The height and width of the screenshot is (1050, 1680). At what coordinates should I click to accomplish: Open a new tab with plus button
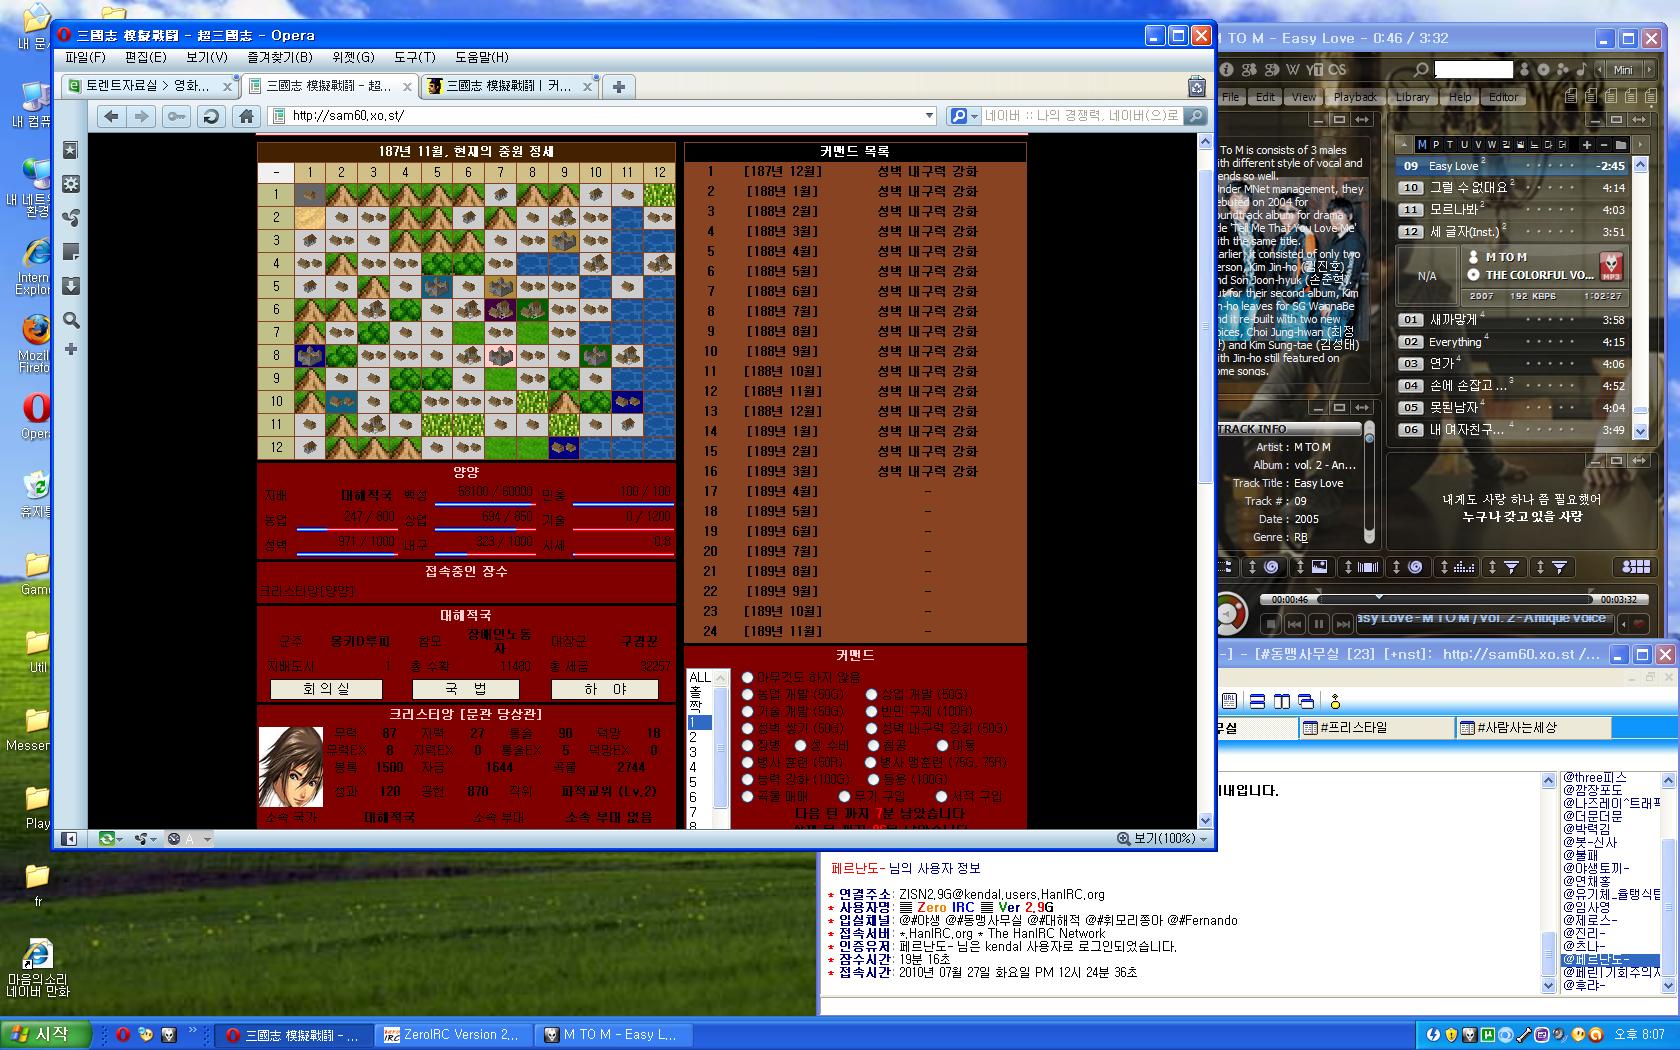click(x=619, y=87)
